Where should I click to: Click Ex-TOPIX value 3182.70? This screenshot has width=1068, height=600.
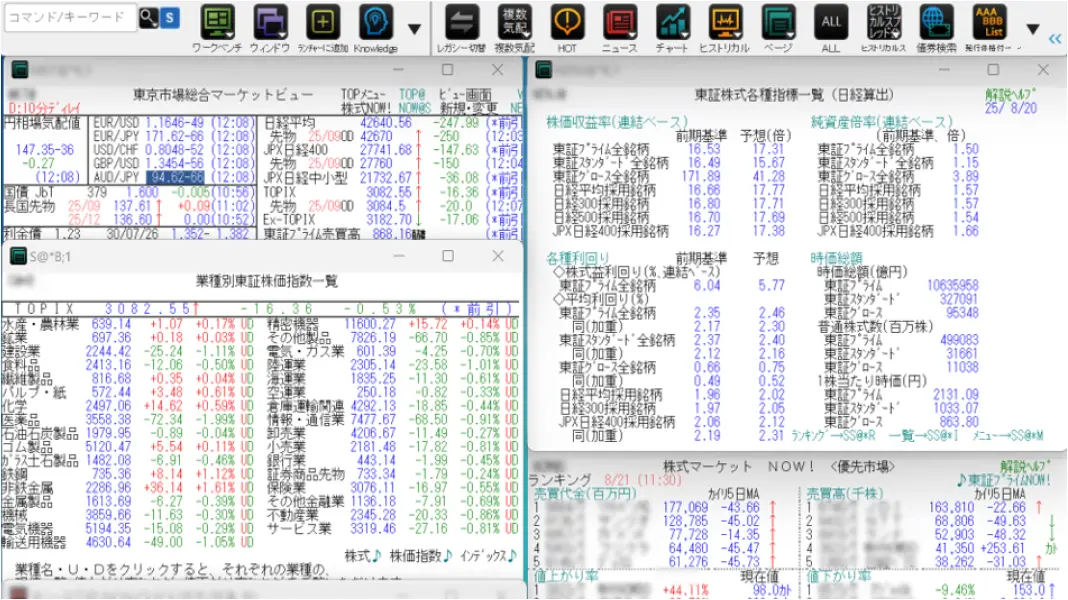tap(389, 220)
